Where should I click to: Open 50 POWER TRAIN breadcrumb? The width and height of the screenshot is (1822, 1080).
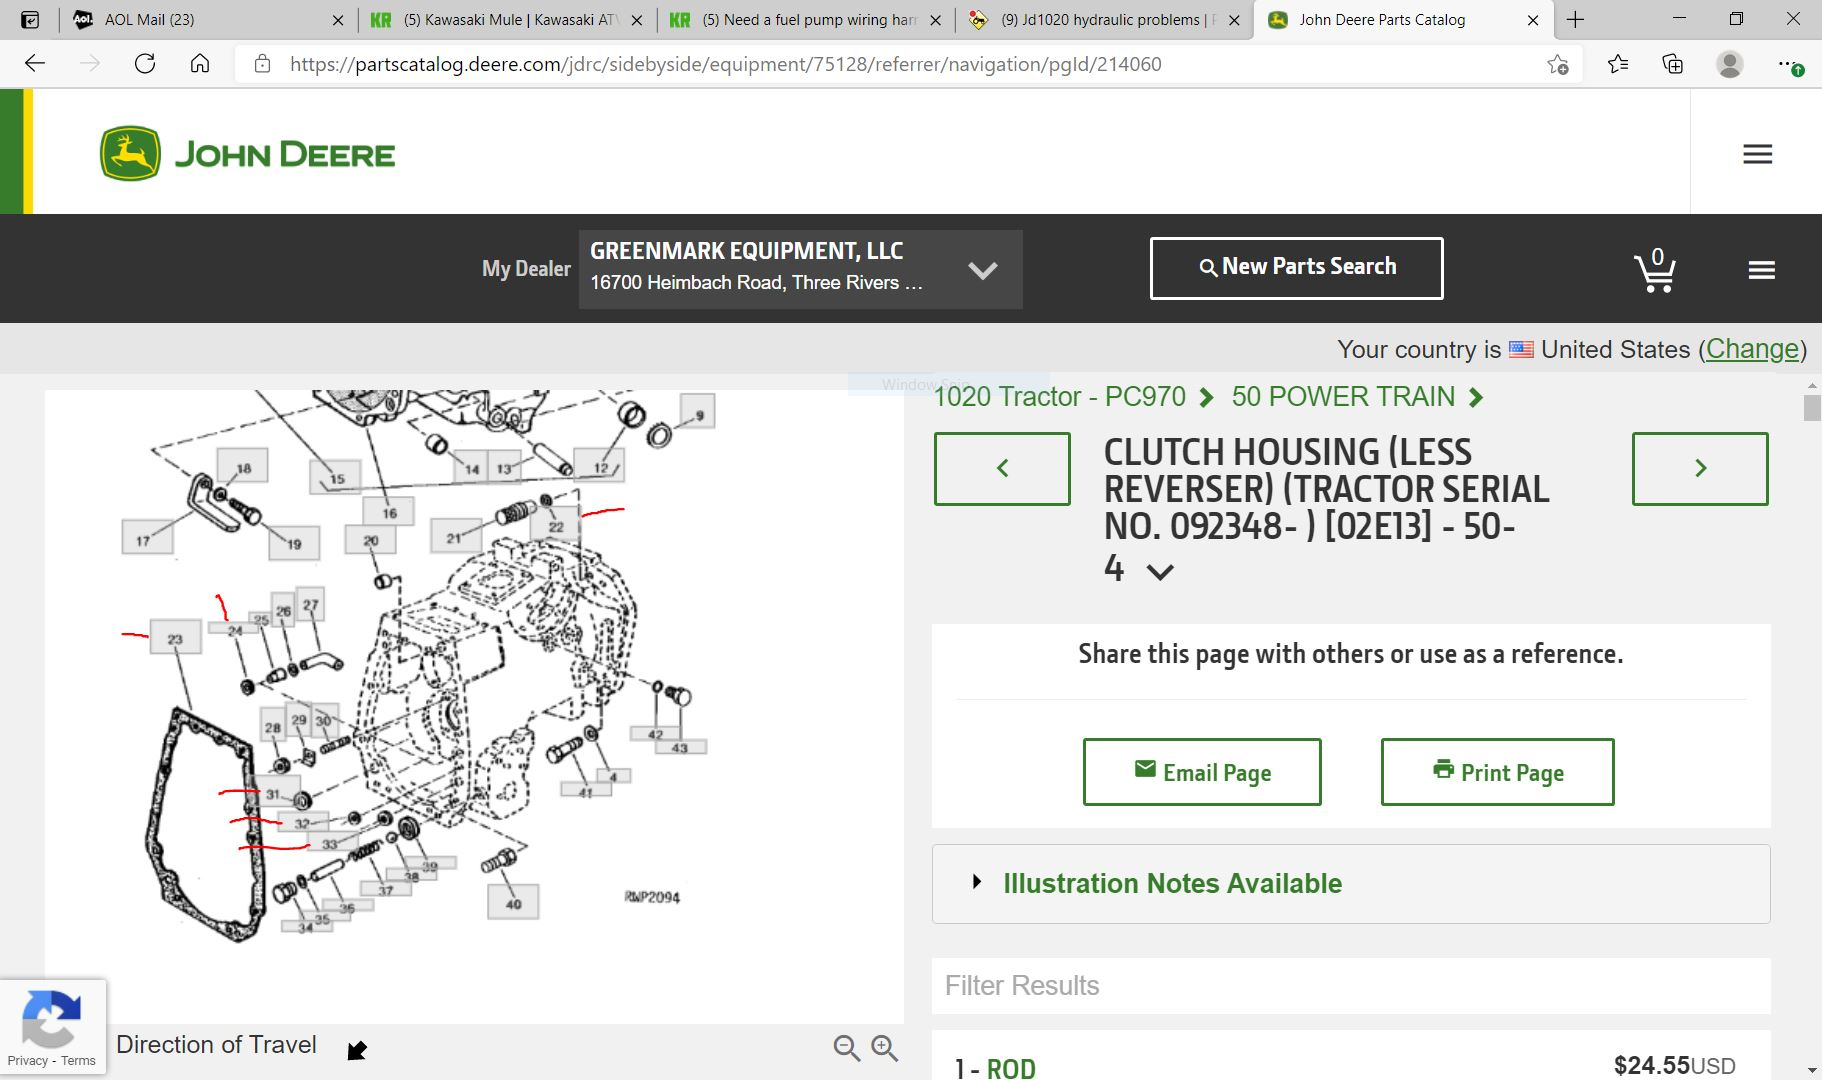[x=1343, y=397]
